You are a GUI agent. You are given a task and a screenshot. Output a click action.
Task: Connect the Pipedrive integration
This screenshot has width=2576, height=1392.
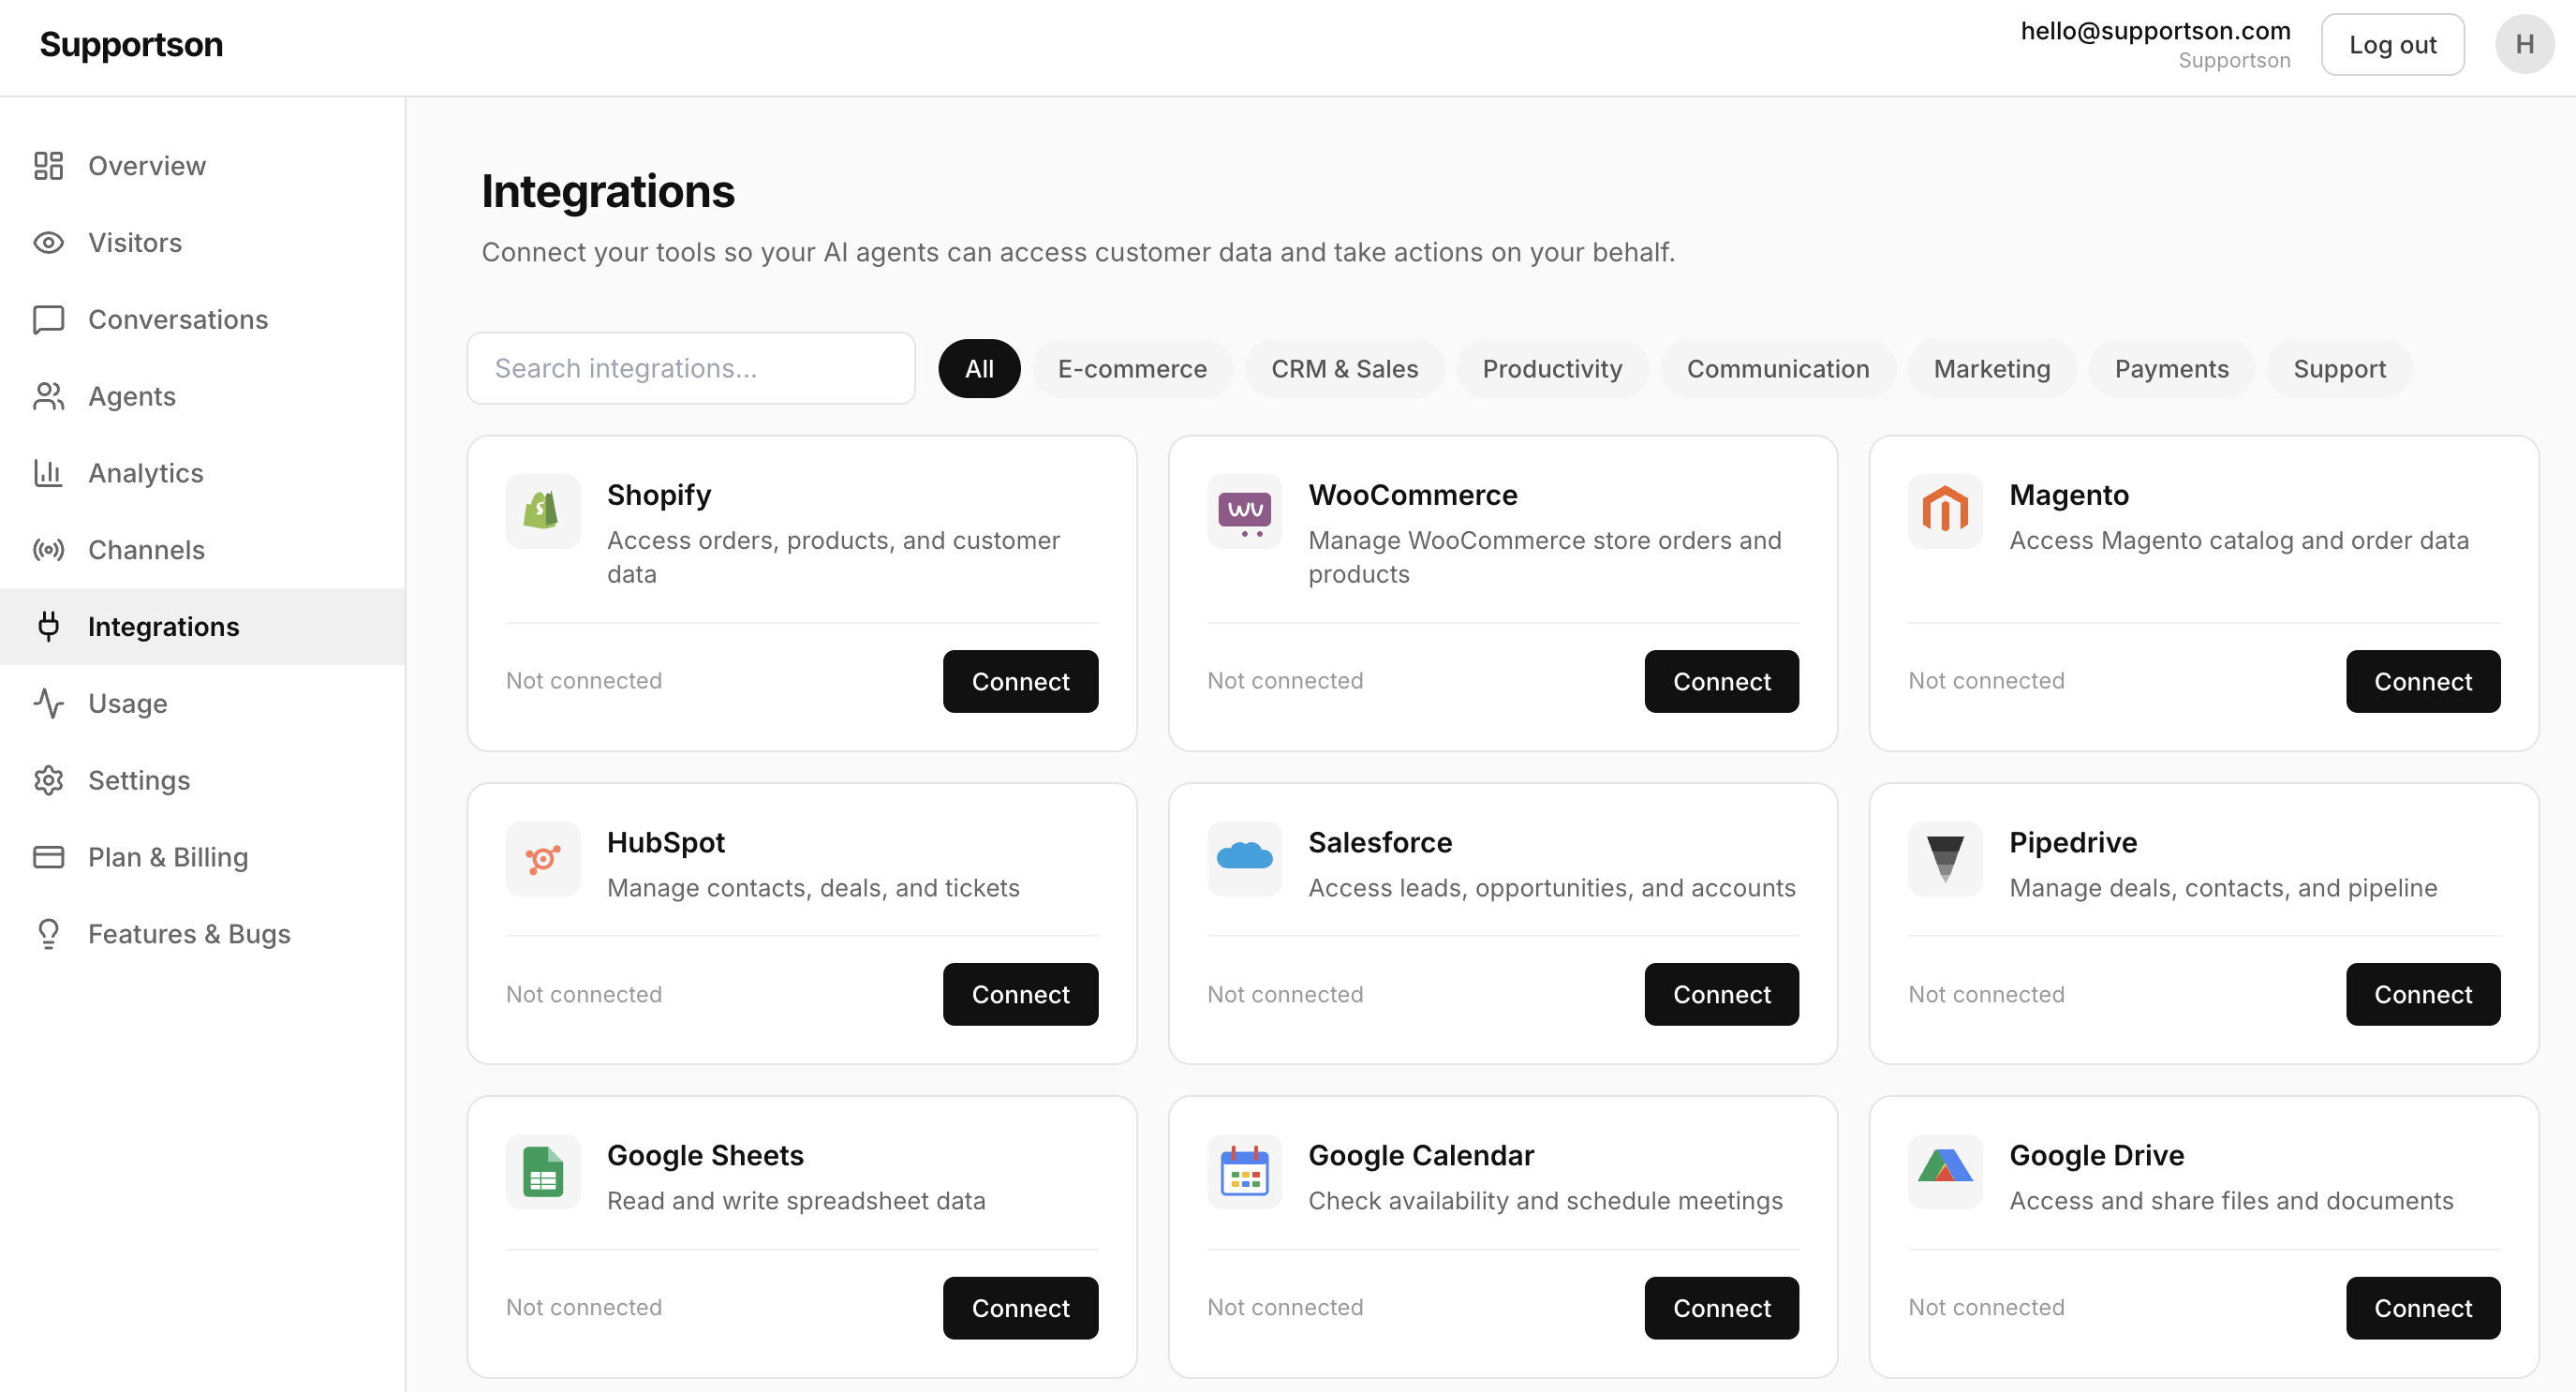(x=2423, y=994)
